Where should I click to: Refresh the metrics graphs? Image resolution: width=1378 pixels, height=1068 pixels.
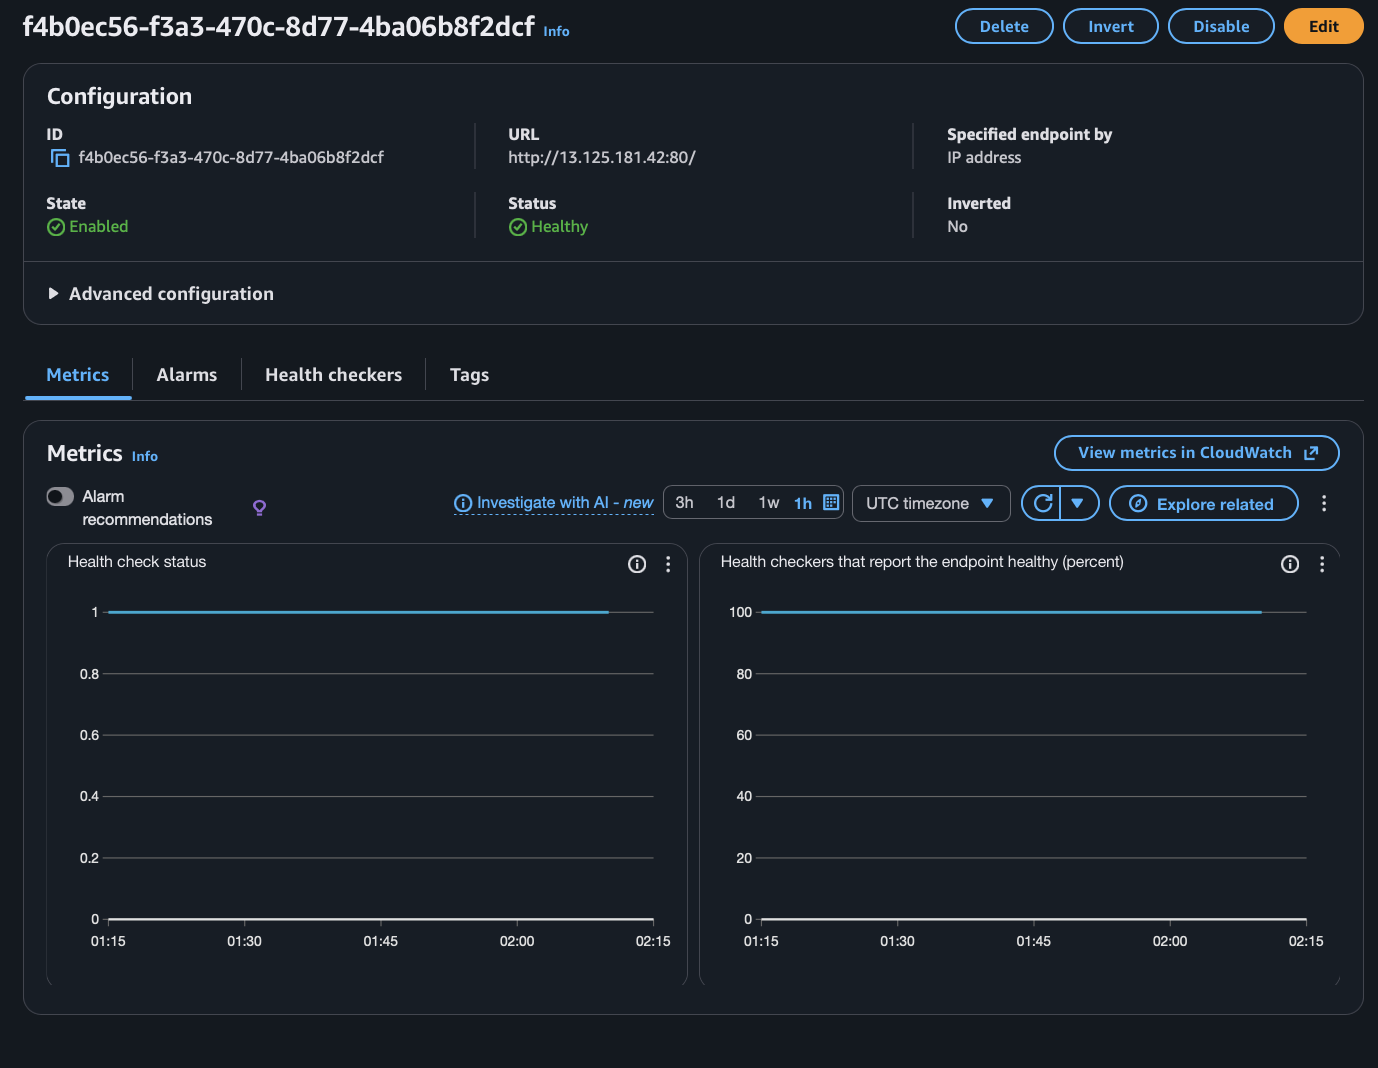point(1042,503)
